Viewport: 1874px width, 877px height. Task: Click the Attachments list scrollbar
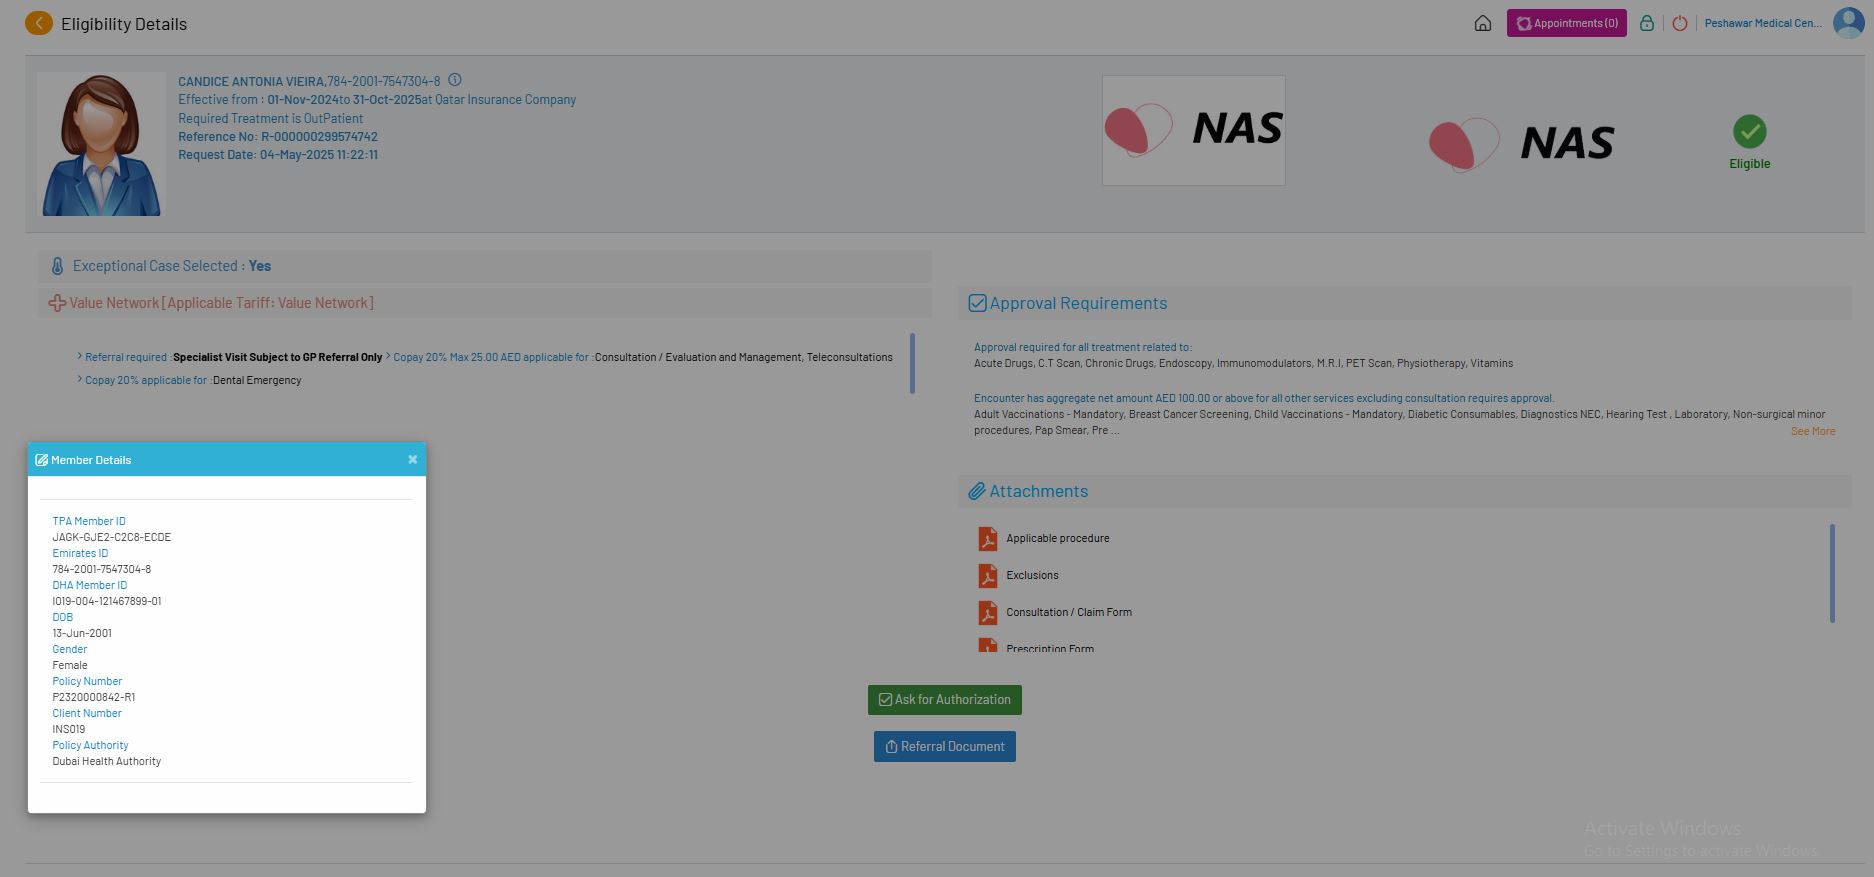pyautogui.click(x=1832, y=573)
